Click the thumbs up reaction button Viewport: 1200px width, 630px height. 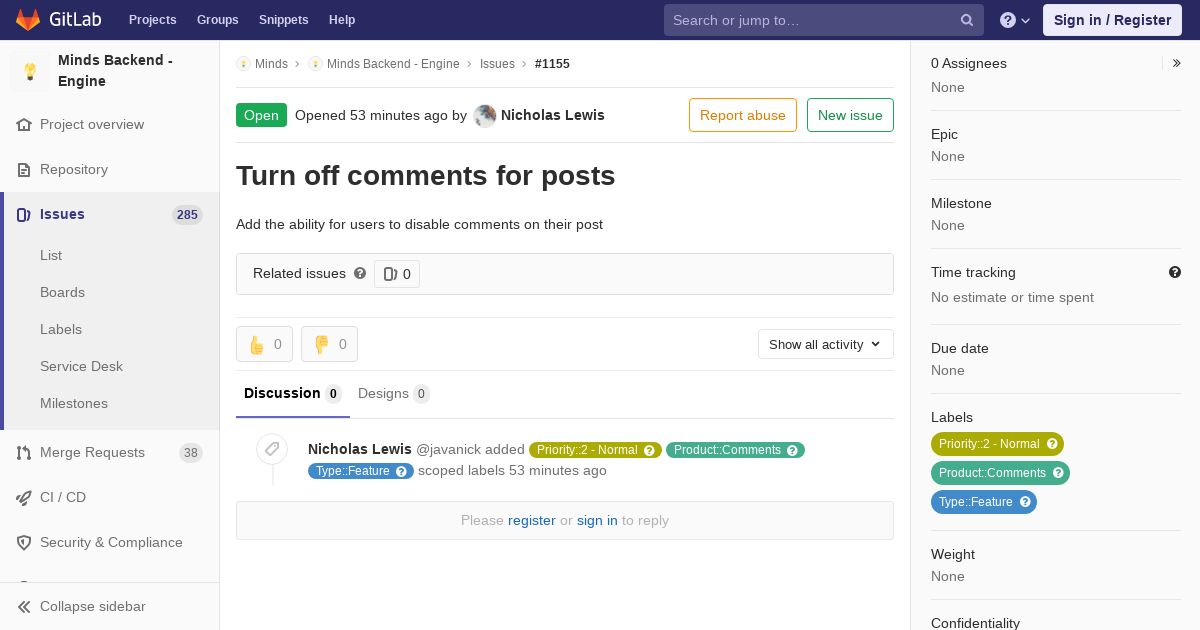point(264,344)
